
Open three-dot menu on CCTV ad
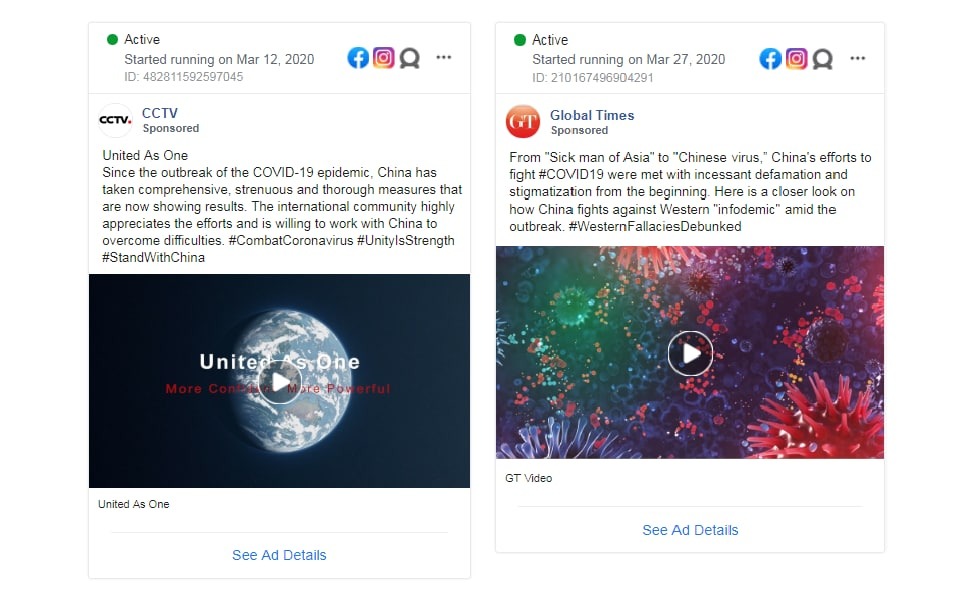tap(444, 57)
